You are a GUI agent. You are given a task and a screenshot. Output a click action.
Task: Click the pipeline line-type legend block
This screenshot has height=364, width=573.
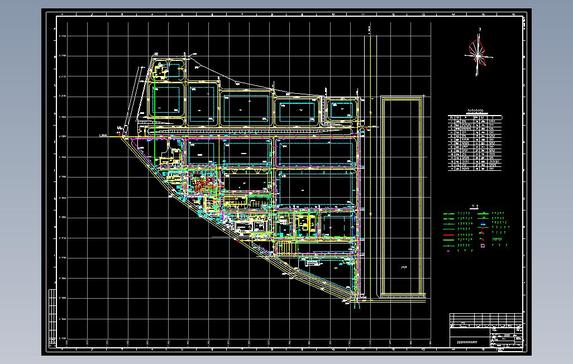(x=476, y=230)
